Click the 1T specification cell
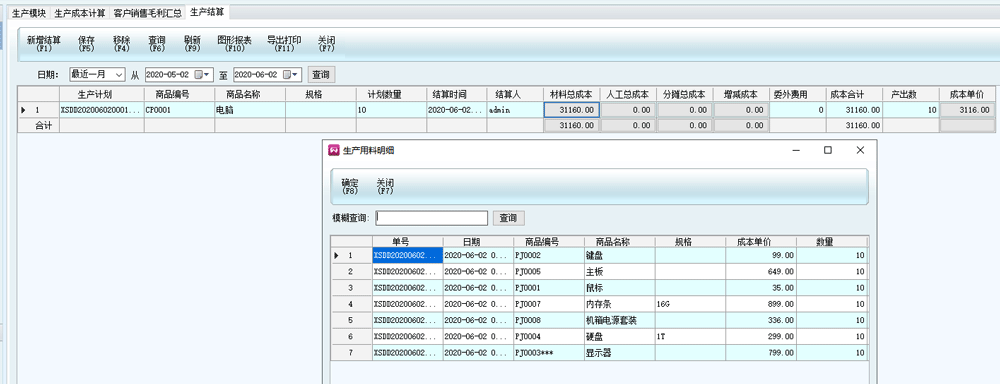This screenshot has width=1000, height=384. tap(690, 336)
